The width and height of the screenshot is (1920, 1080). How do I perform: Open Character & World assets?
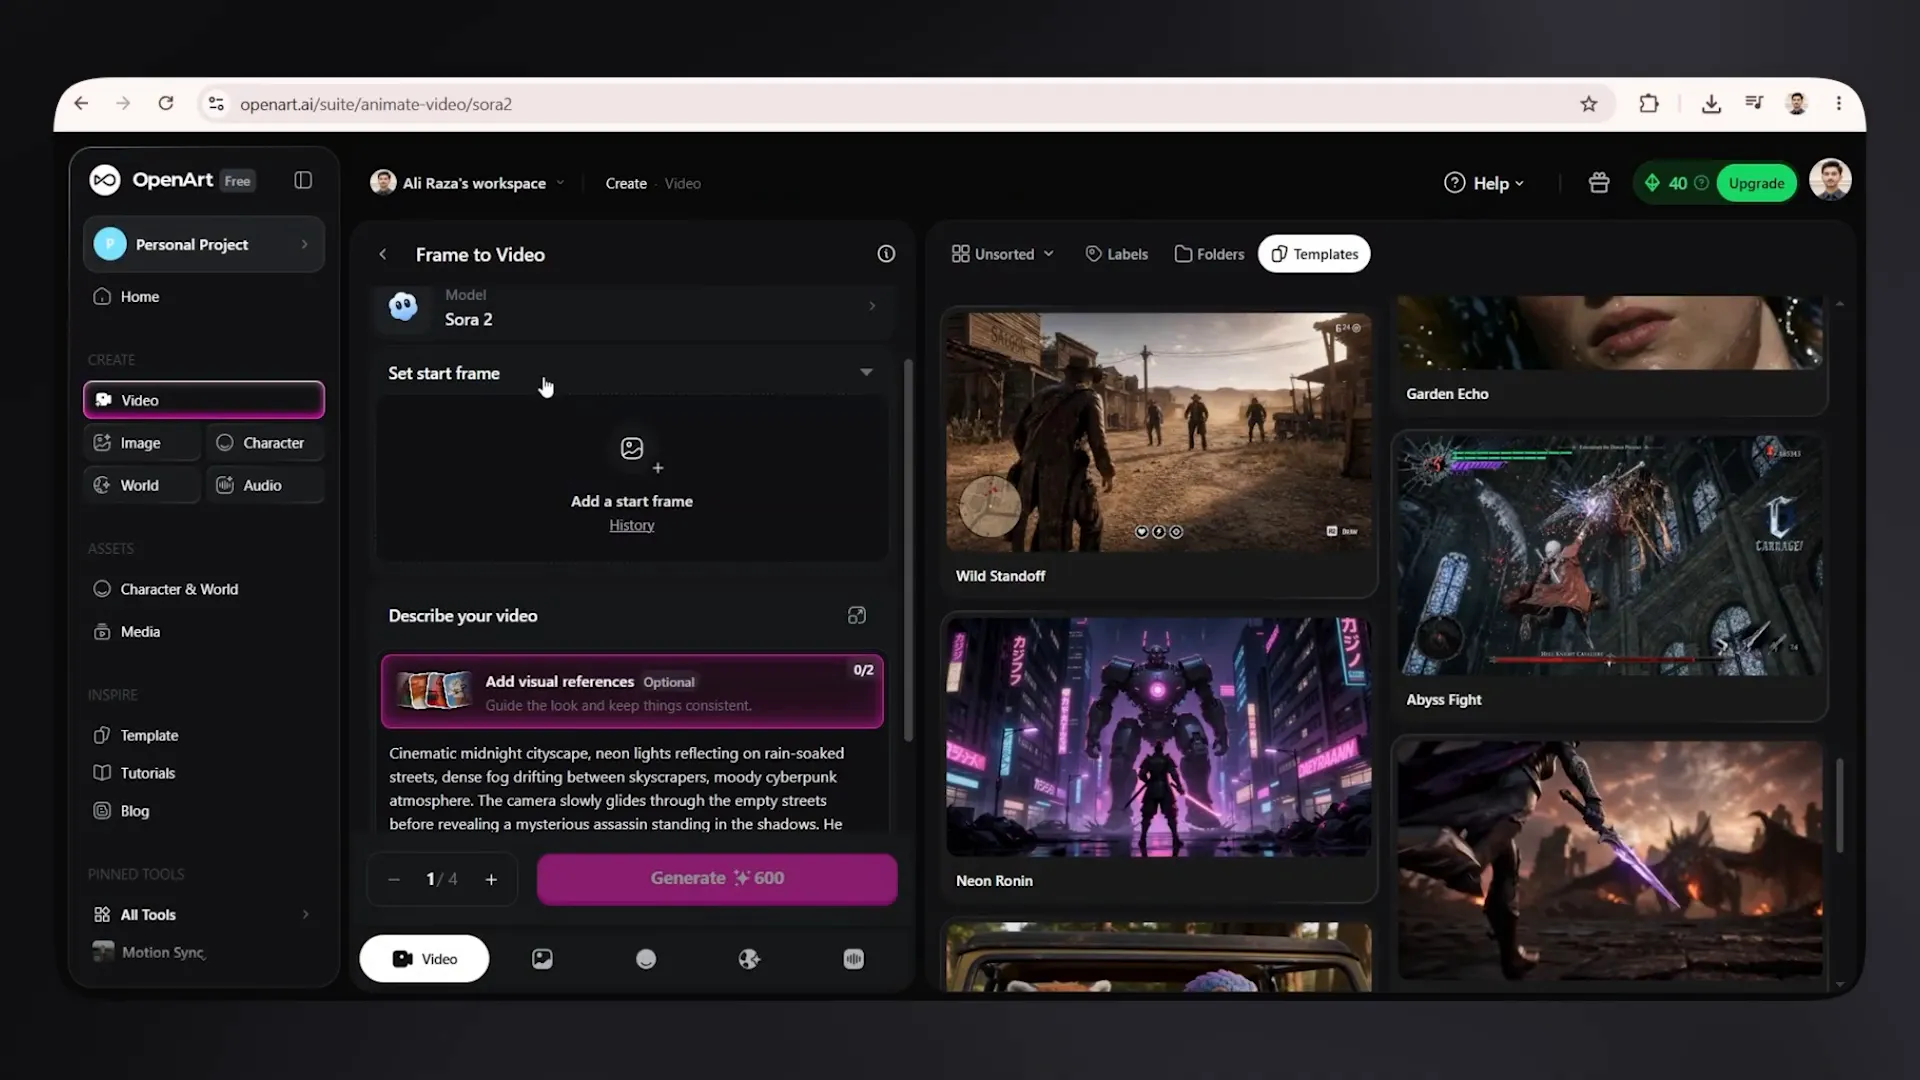tap(179, 589)
